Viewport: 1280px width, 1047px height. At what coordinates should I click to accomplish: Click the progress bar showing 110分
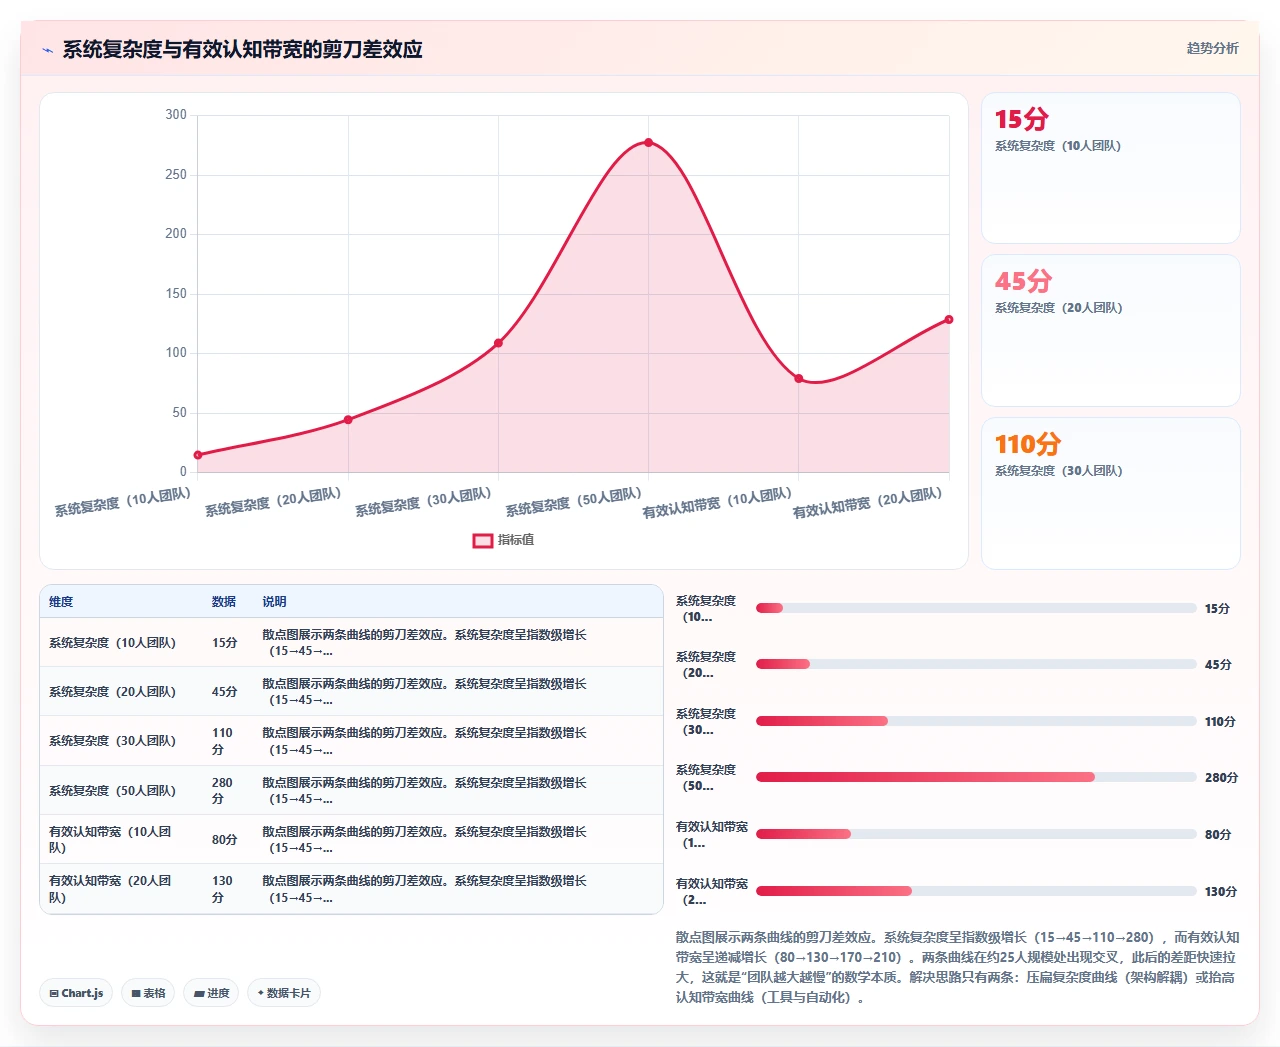tap(976, 721)
